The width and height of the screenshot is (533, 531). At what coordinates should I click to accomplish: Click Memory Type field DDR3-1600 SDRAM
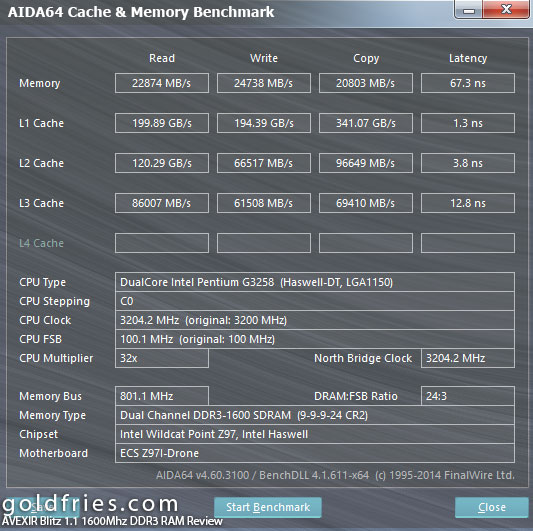click(x=315, y=415)
